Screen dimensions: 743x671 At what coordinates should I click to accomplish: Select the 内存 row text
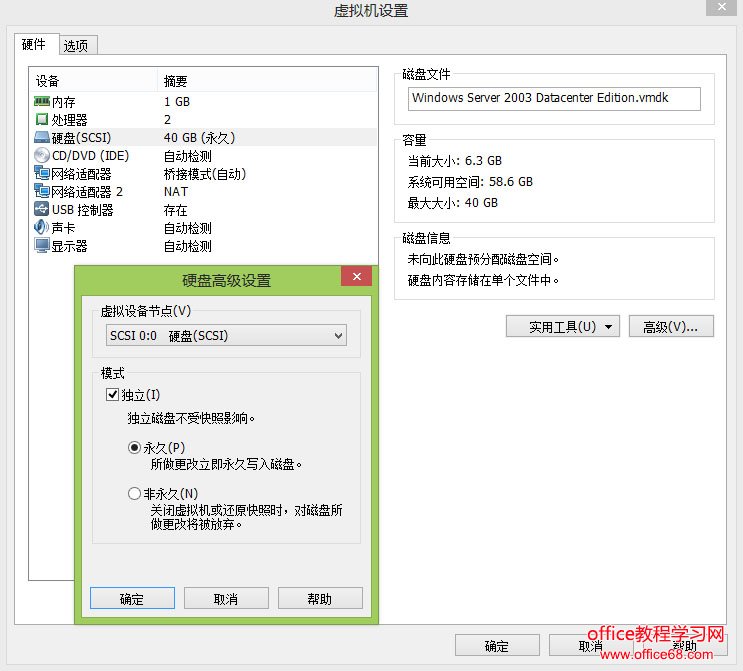(x=63, y=102)
